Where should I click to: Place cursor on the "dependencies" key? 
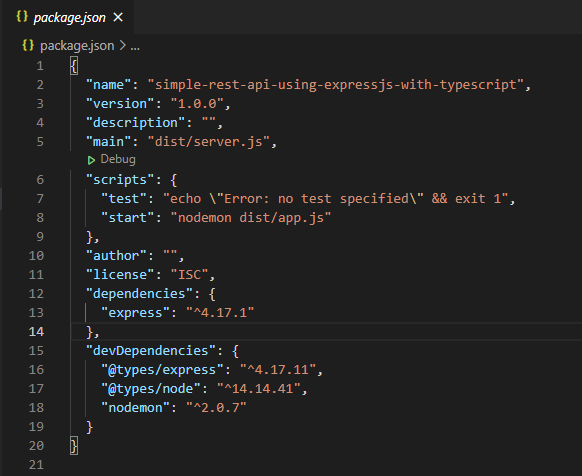[139, 294]
